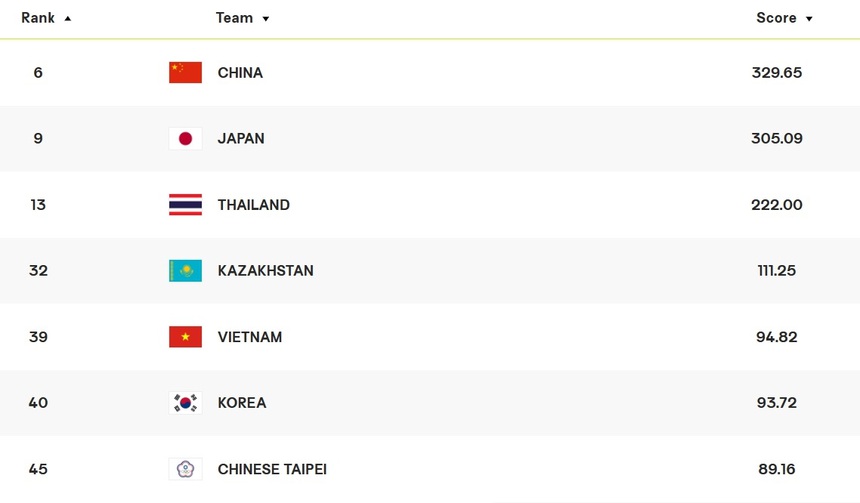Sort the table by Score column

(784, 18)
